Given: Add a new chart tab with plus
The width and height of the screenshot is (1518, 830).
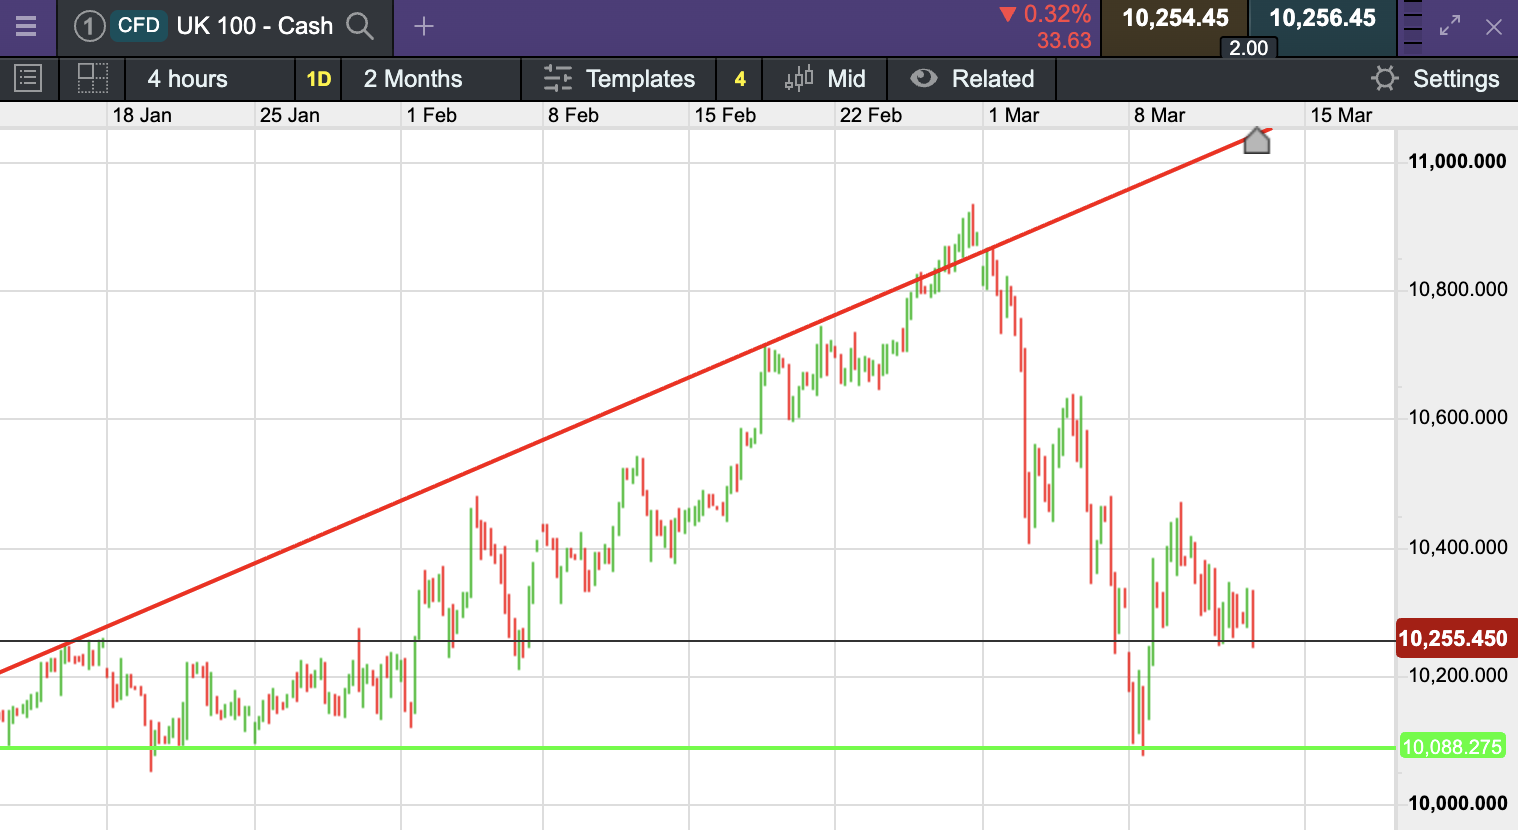Looking at the screenshot, I should pyautogui.click(x=424, y=26).
